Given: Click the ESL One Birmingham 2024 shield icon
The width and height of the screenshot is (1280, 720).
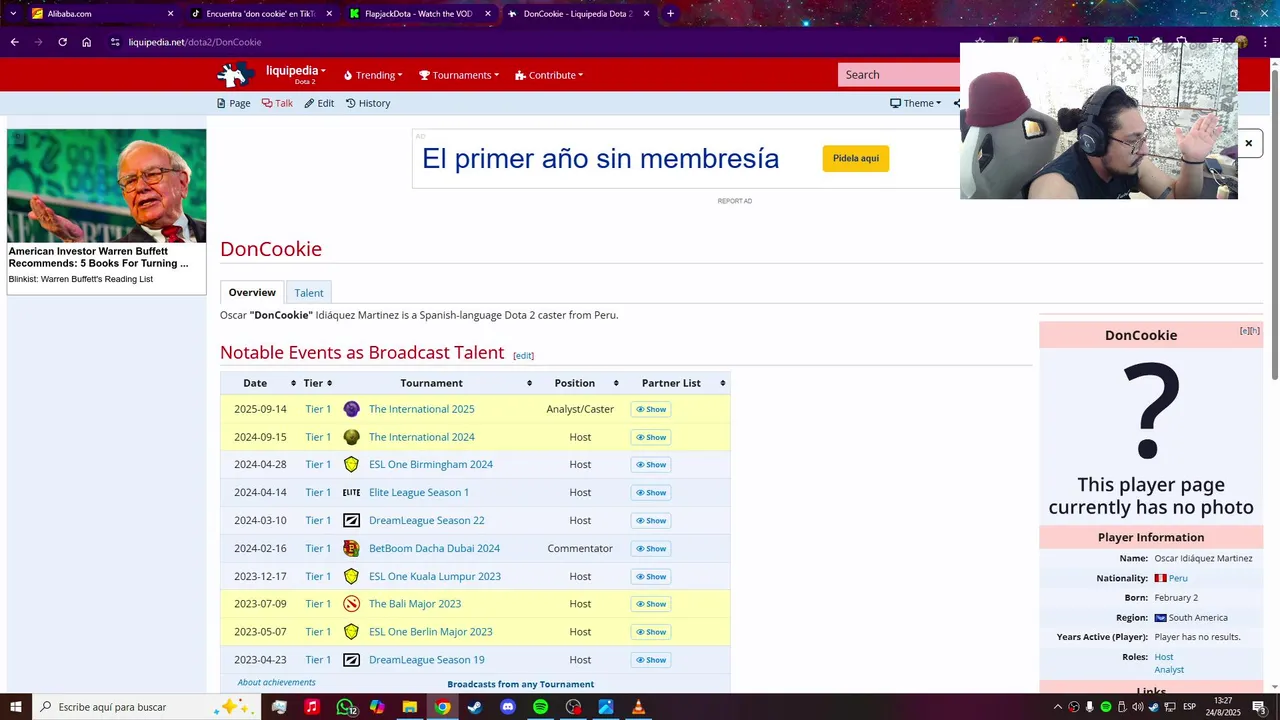Looking at the screenshot, I should (x=351, y=464).
